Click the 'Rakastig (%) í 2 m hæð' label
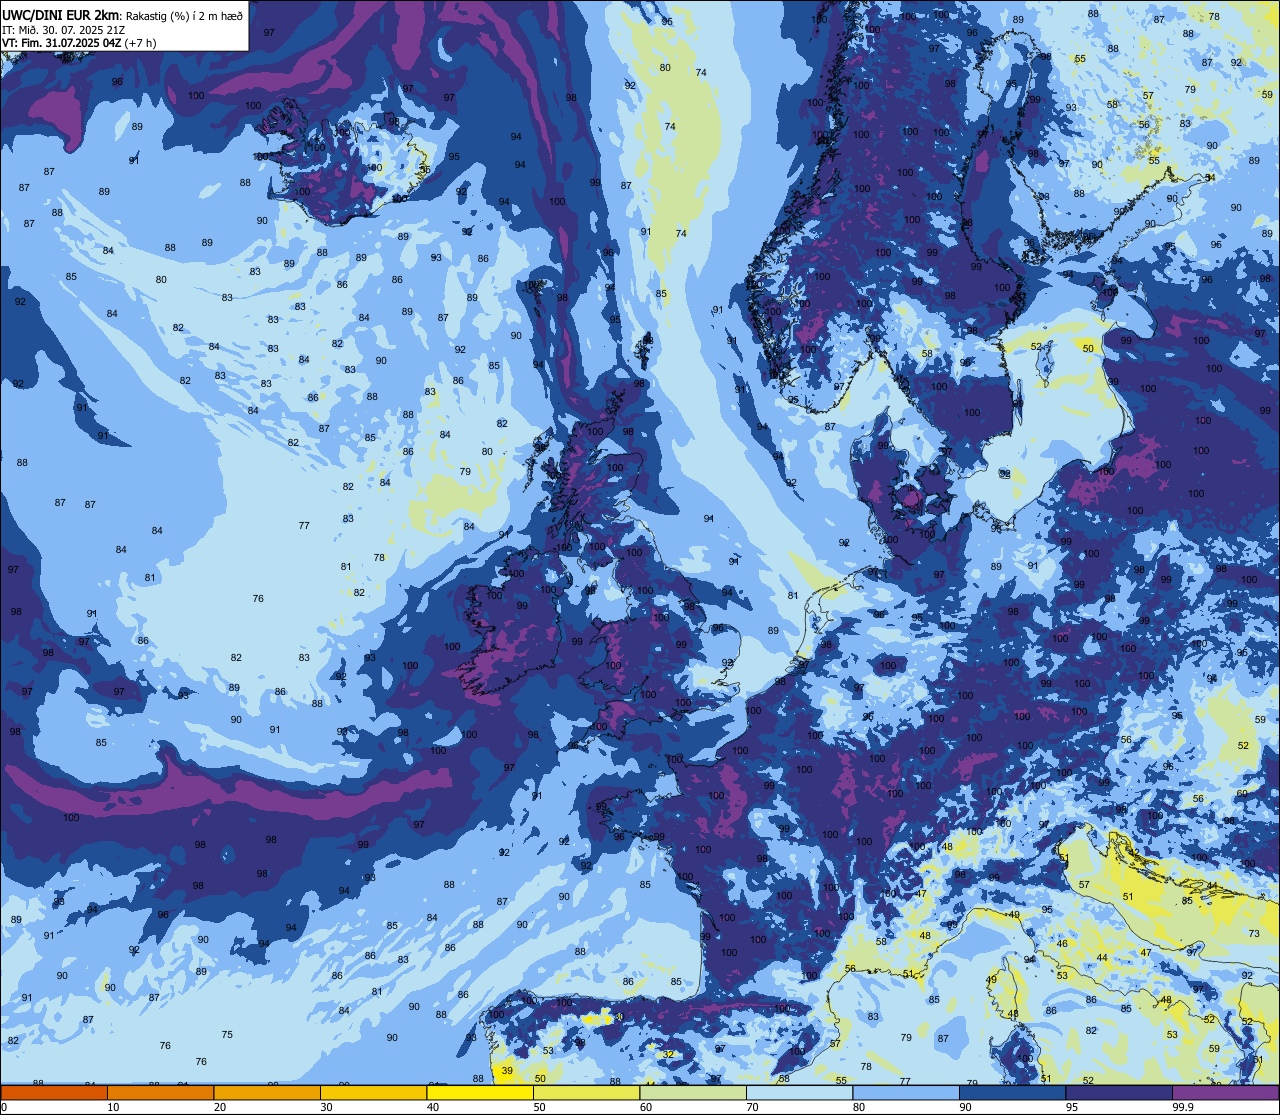 point(184,15)
